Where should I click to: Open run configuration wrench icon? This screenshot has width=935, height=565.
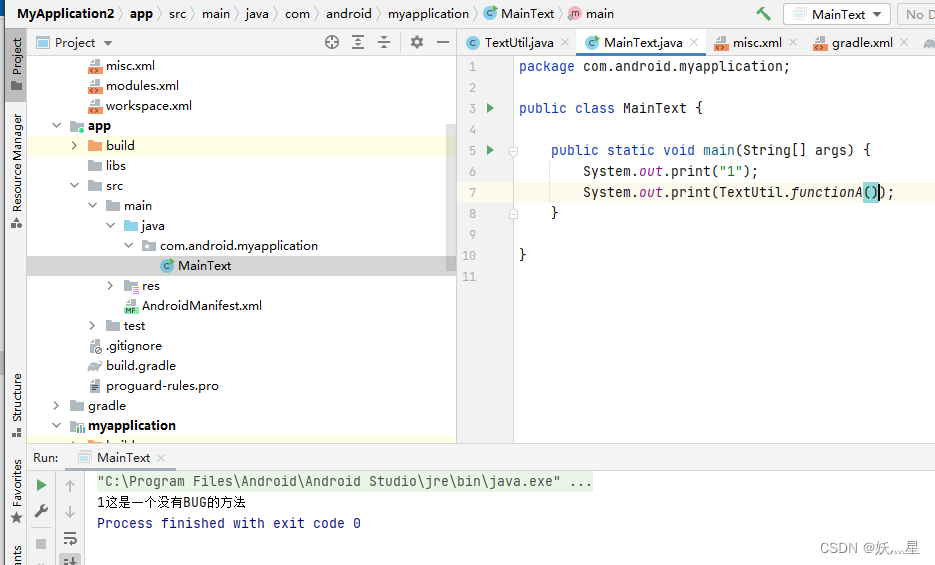pyautogui.click(x=41, y=511)
